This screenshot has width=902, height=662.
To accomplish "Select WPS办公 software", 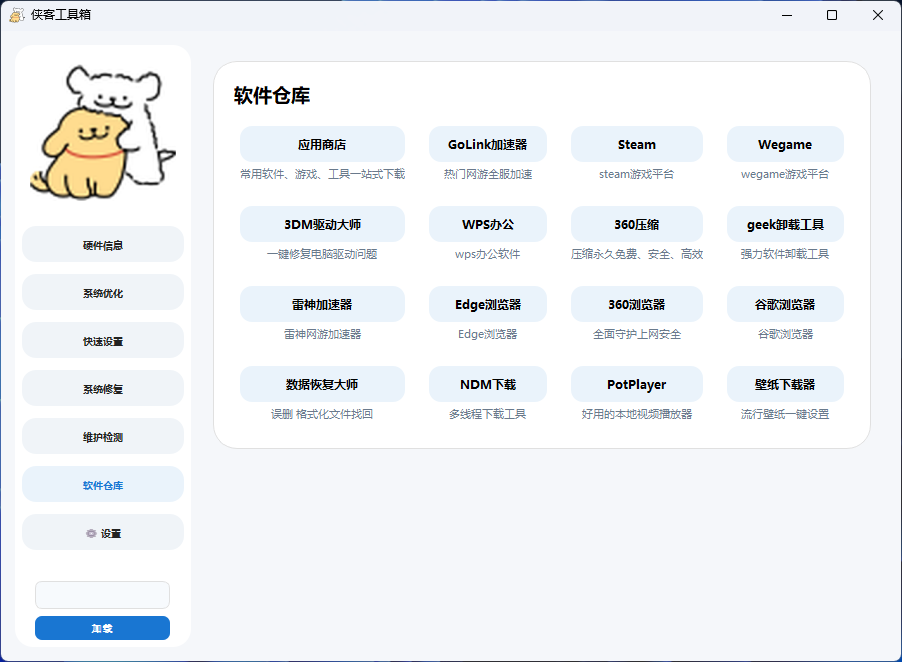I will click(488, 224).
